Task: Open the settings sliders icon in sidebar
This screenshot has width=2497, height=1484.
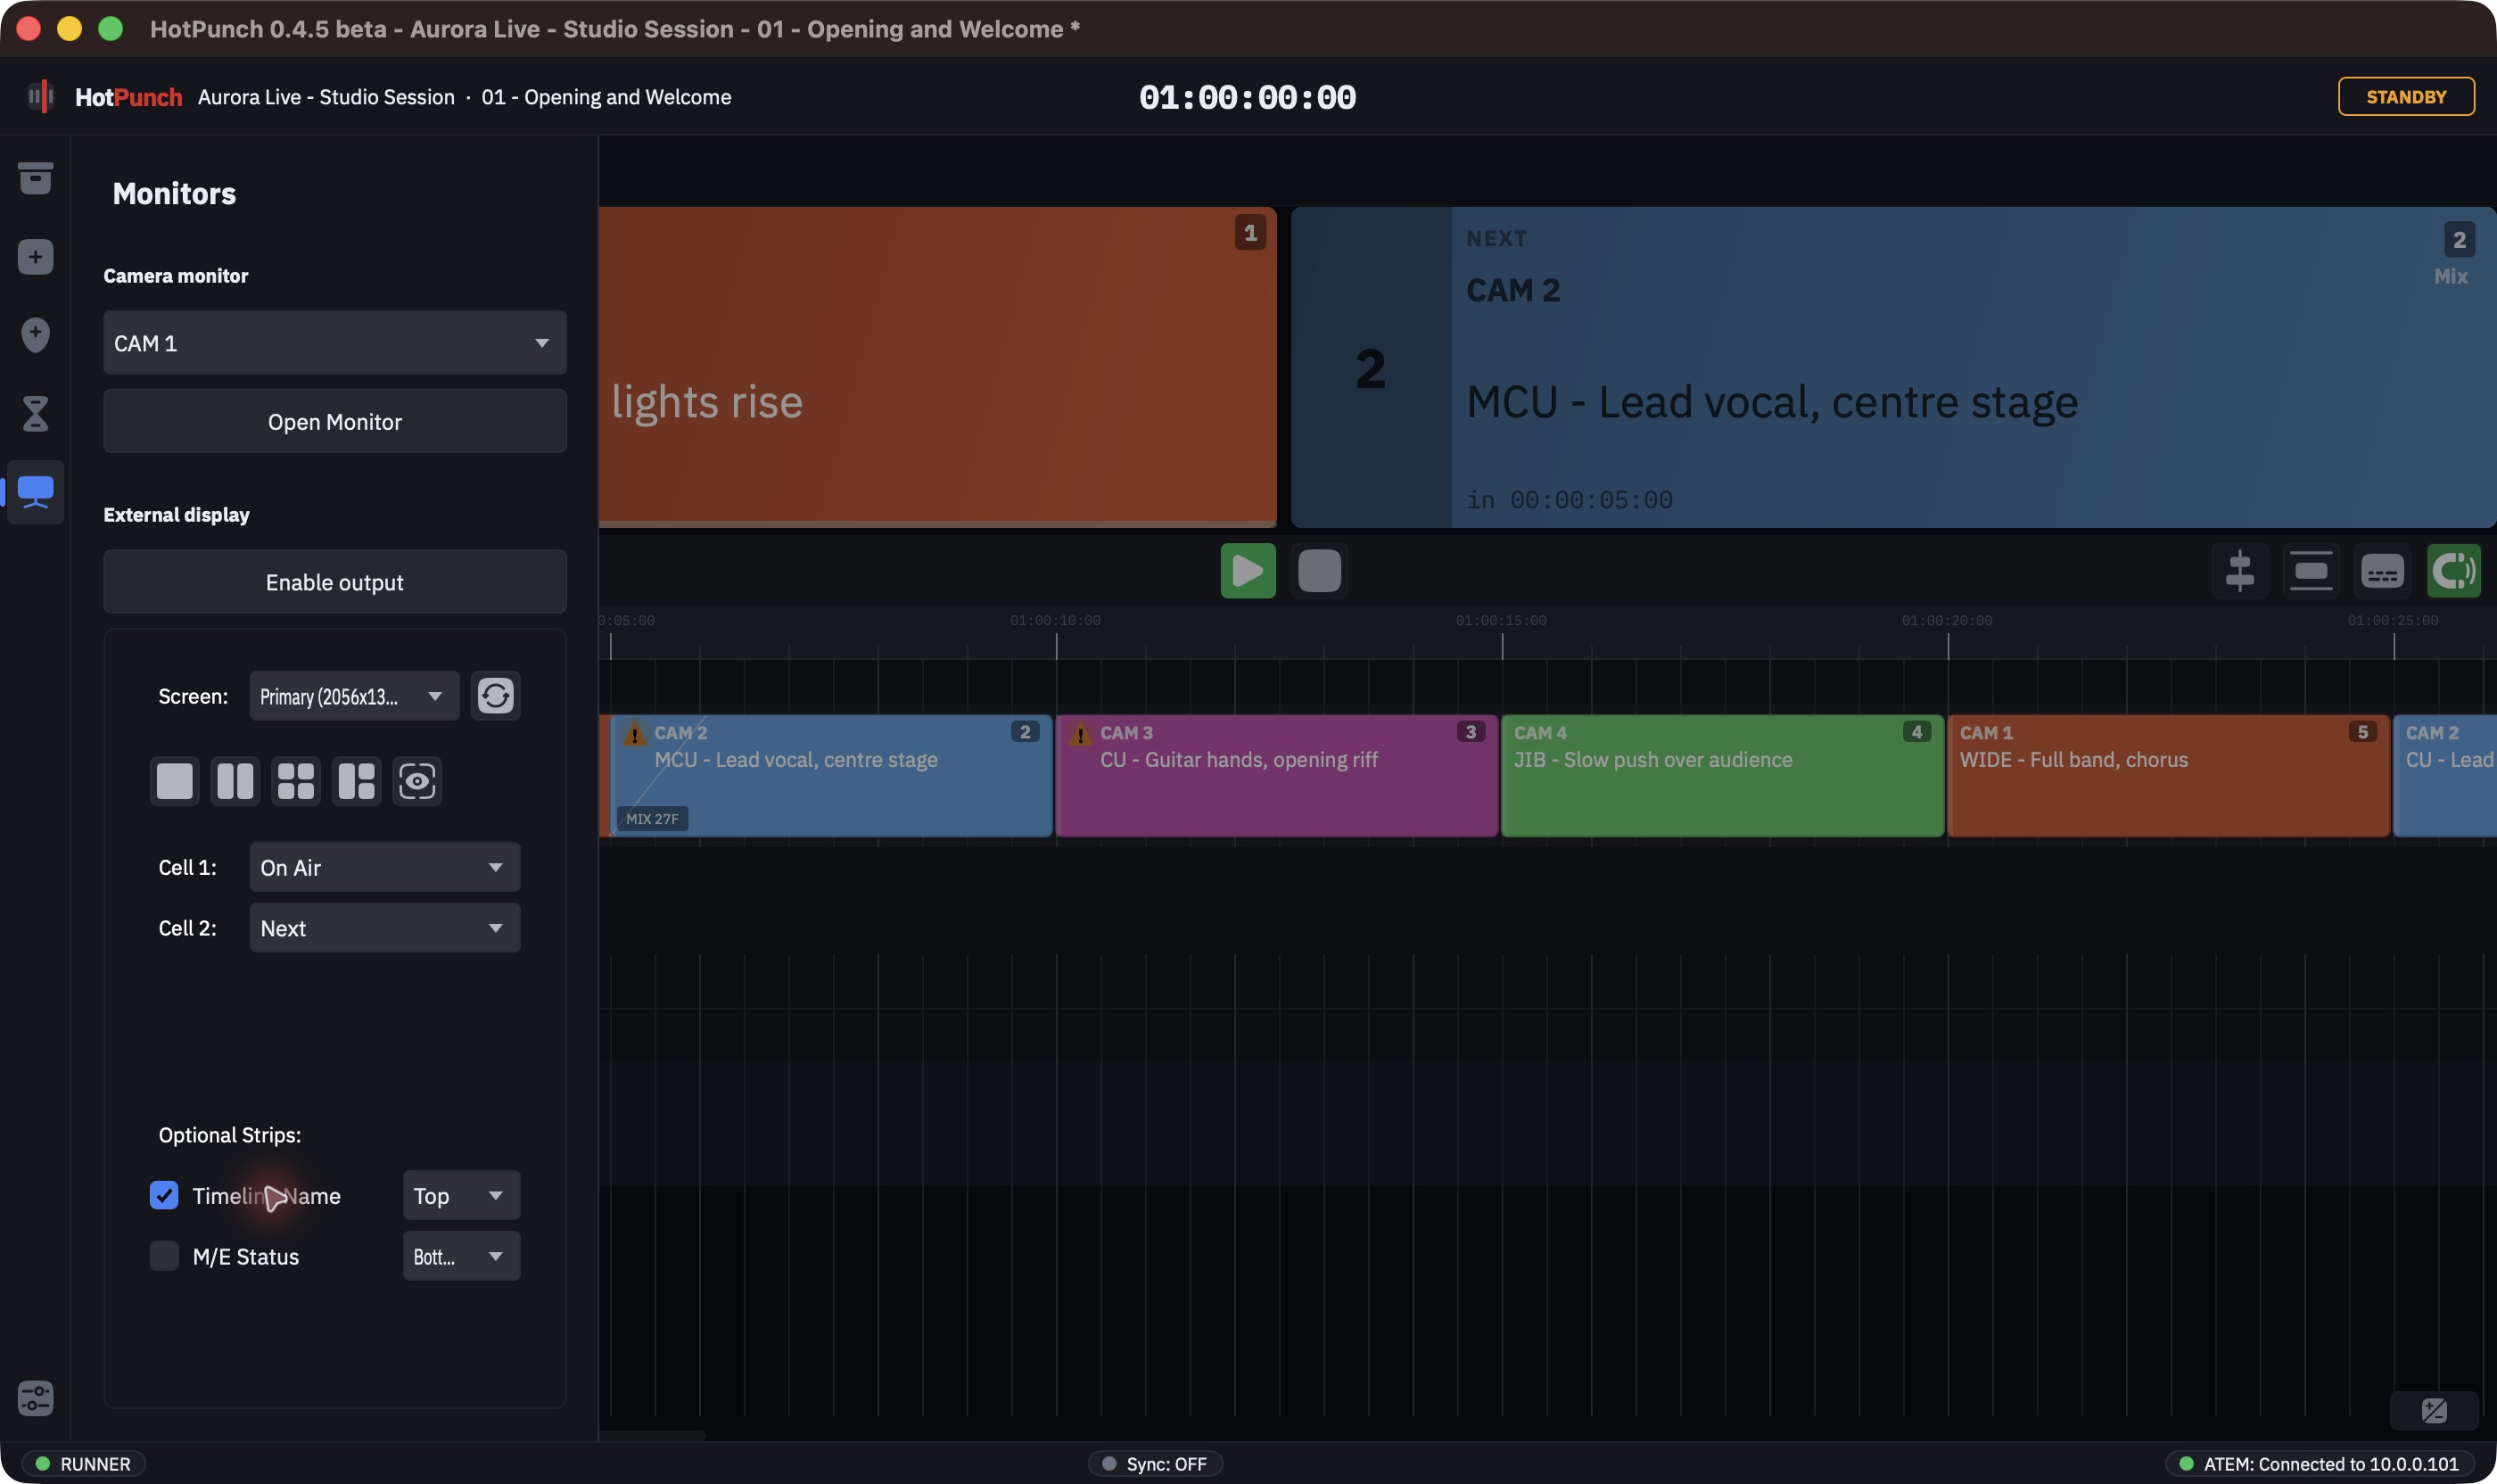Action: coord(35,1398)
